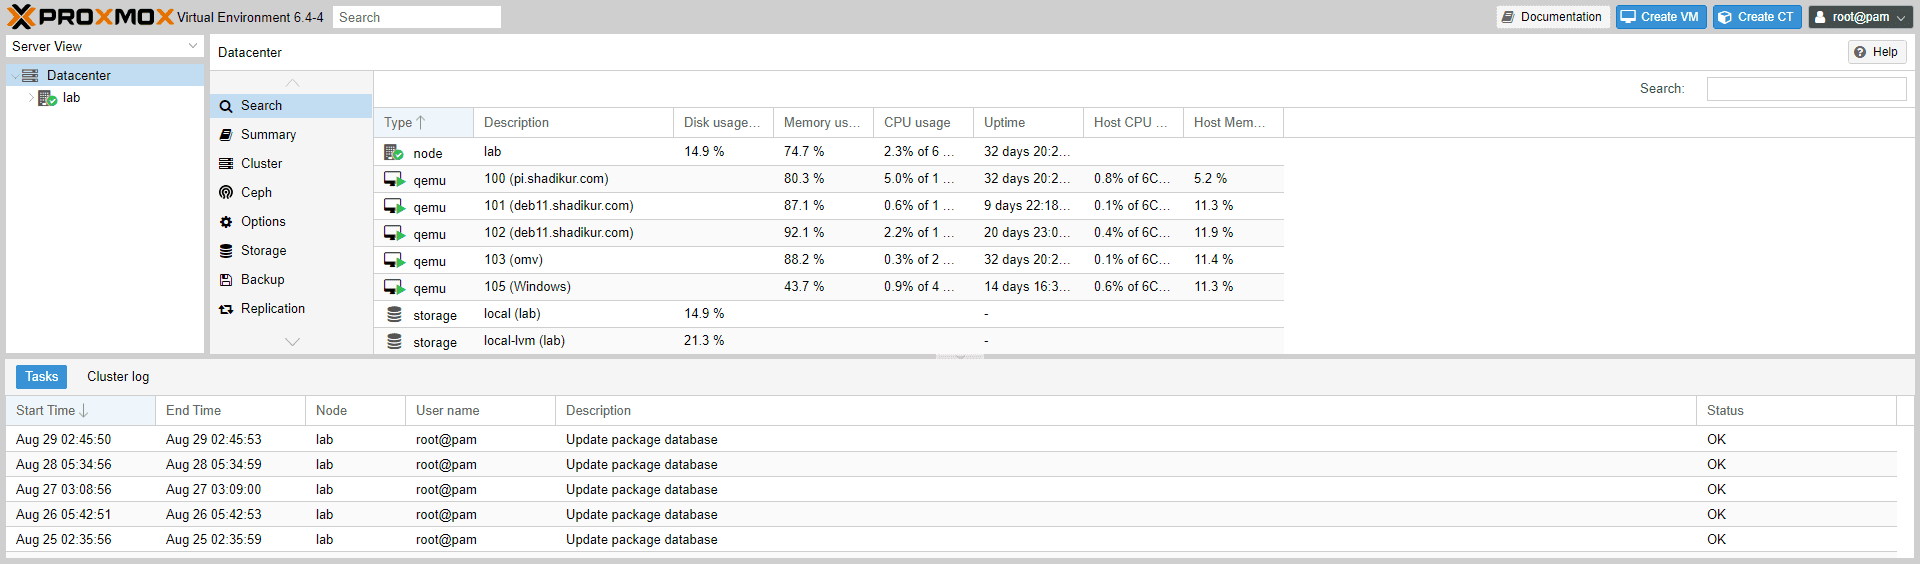Select row '100 (pi.shadikur.com)'
Viewport: 1920px width, 564px height.
pyautogui.click(x=829, y=179)
